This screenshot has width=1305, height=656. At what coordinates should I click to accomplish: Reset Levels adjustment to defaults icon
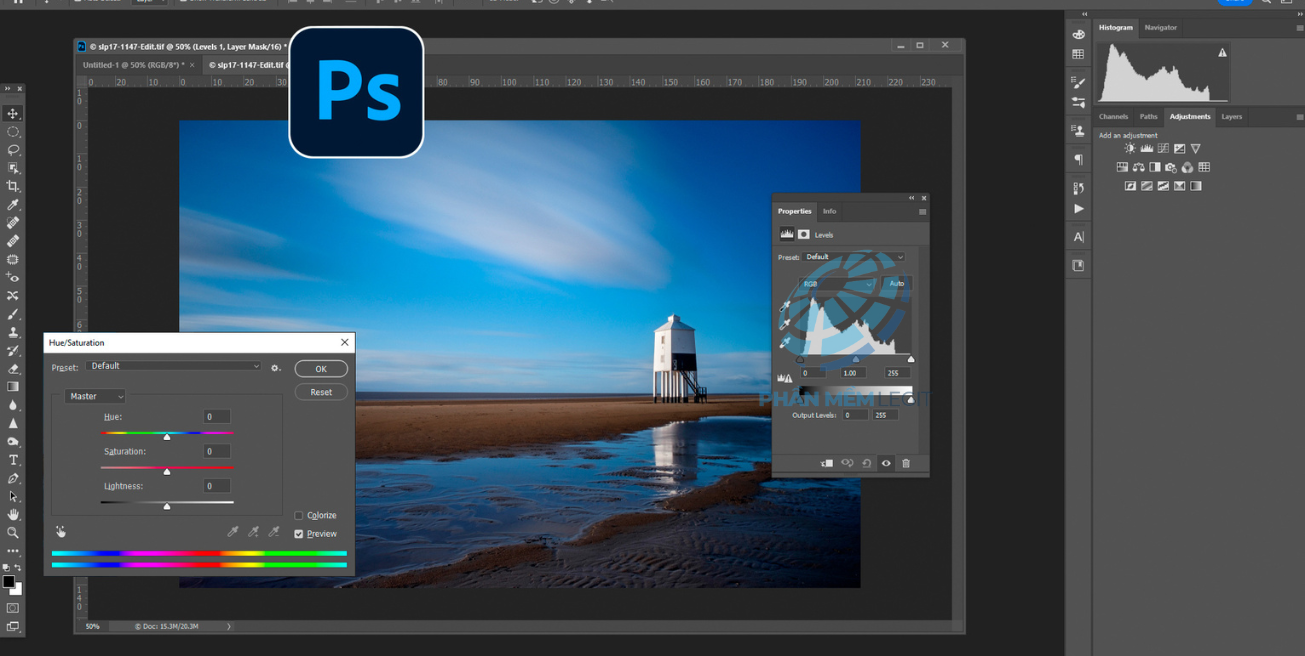[x=866, y=463]
